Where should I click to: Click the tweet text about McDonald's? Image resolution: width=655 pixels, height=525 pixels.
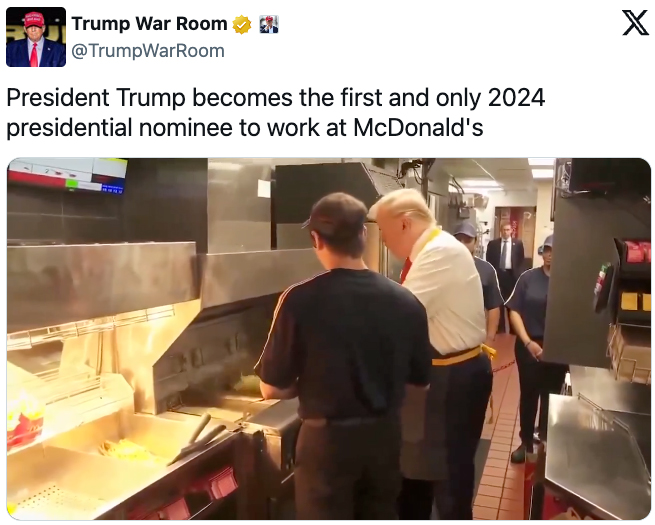[276, 112]
